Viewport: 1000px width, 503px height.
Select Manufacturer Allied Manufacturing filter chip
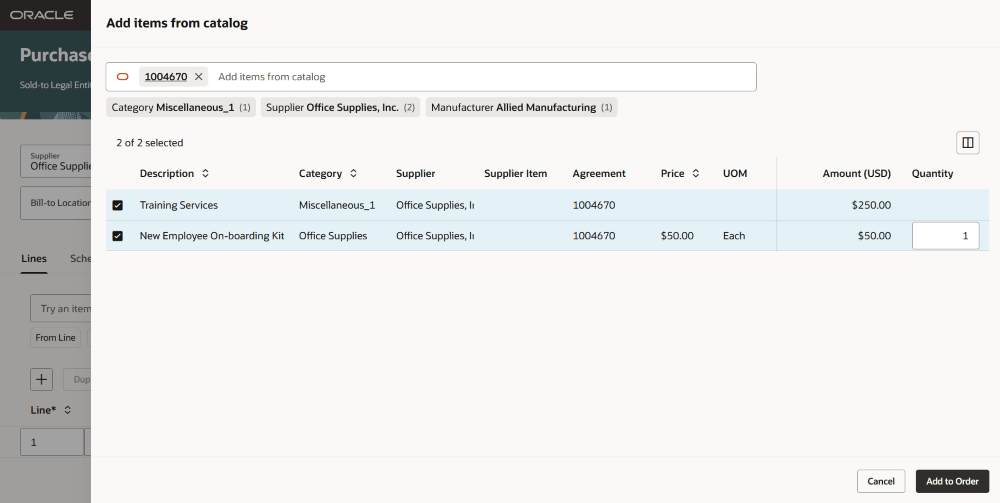coord(522,108)
